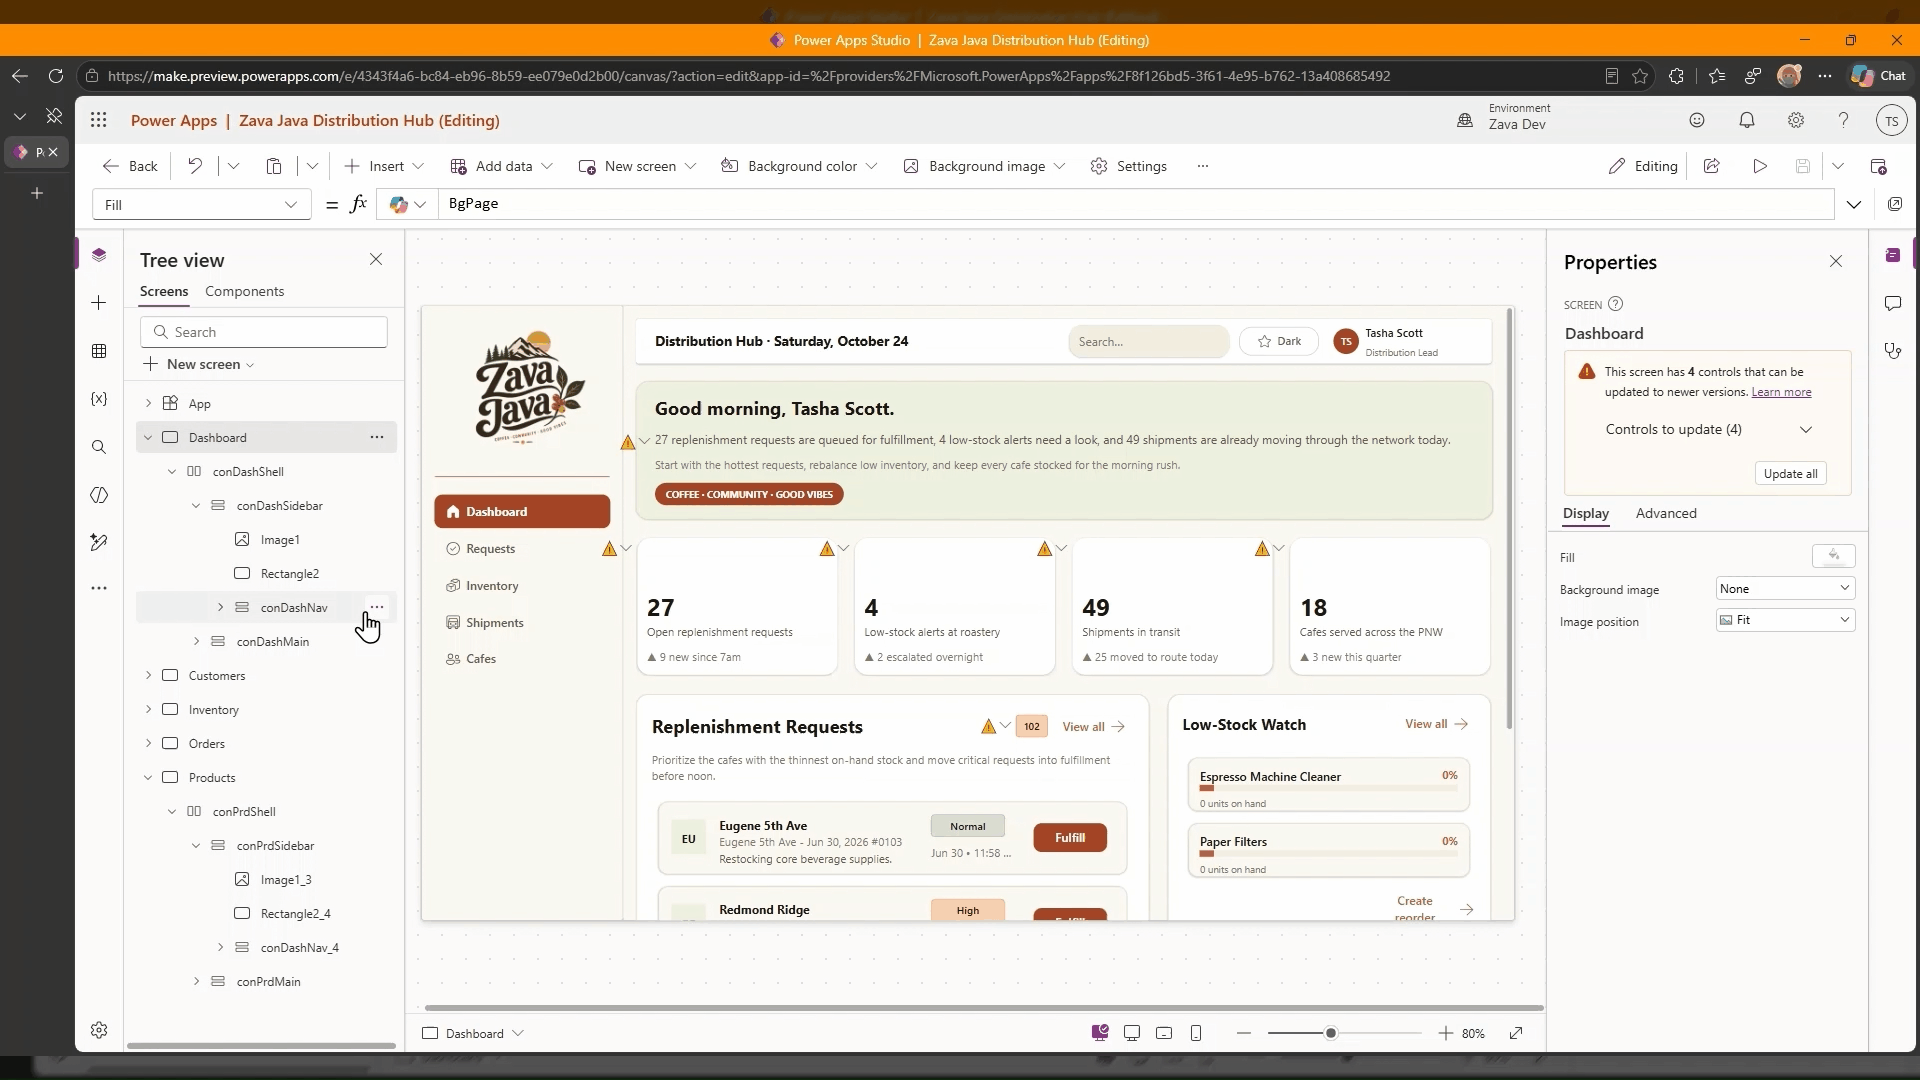Click the Paste clipboard icon

[x=273, y=166]
